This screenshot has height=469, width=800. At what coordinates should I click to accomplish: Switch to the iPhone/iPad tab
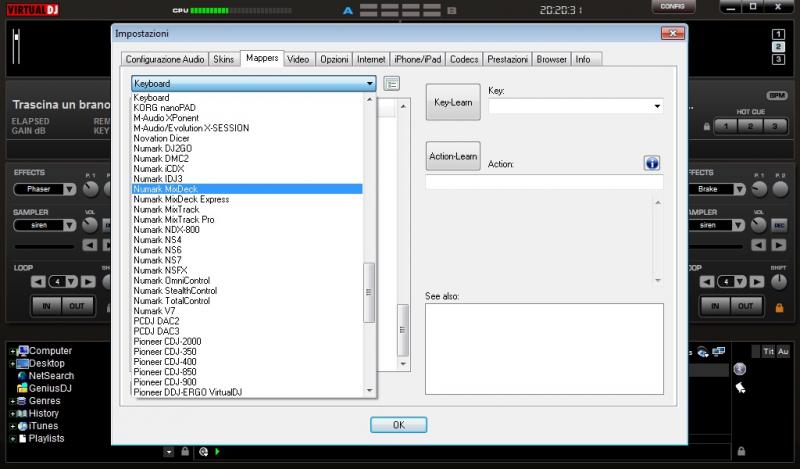(x=418, y=59)
